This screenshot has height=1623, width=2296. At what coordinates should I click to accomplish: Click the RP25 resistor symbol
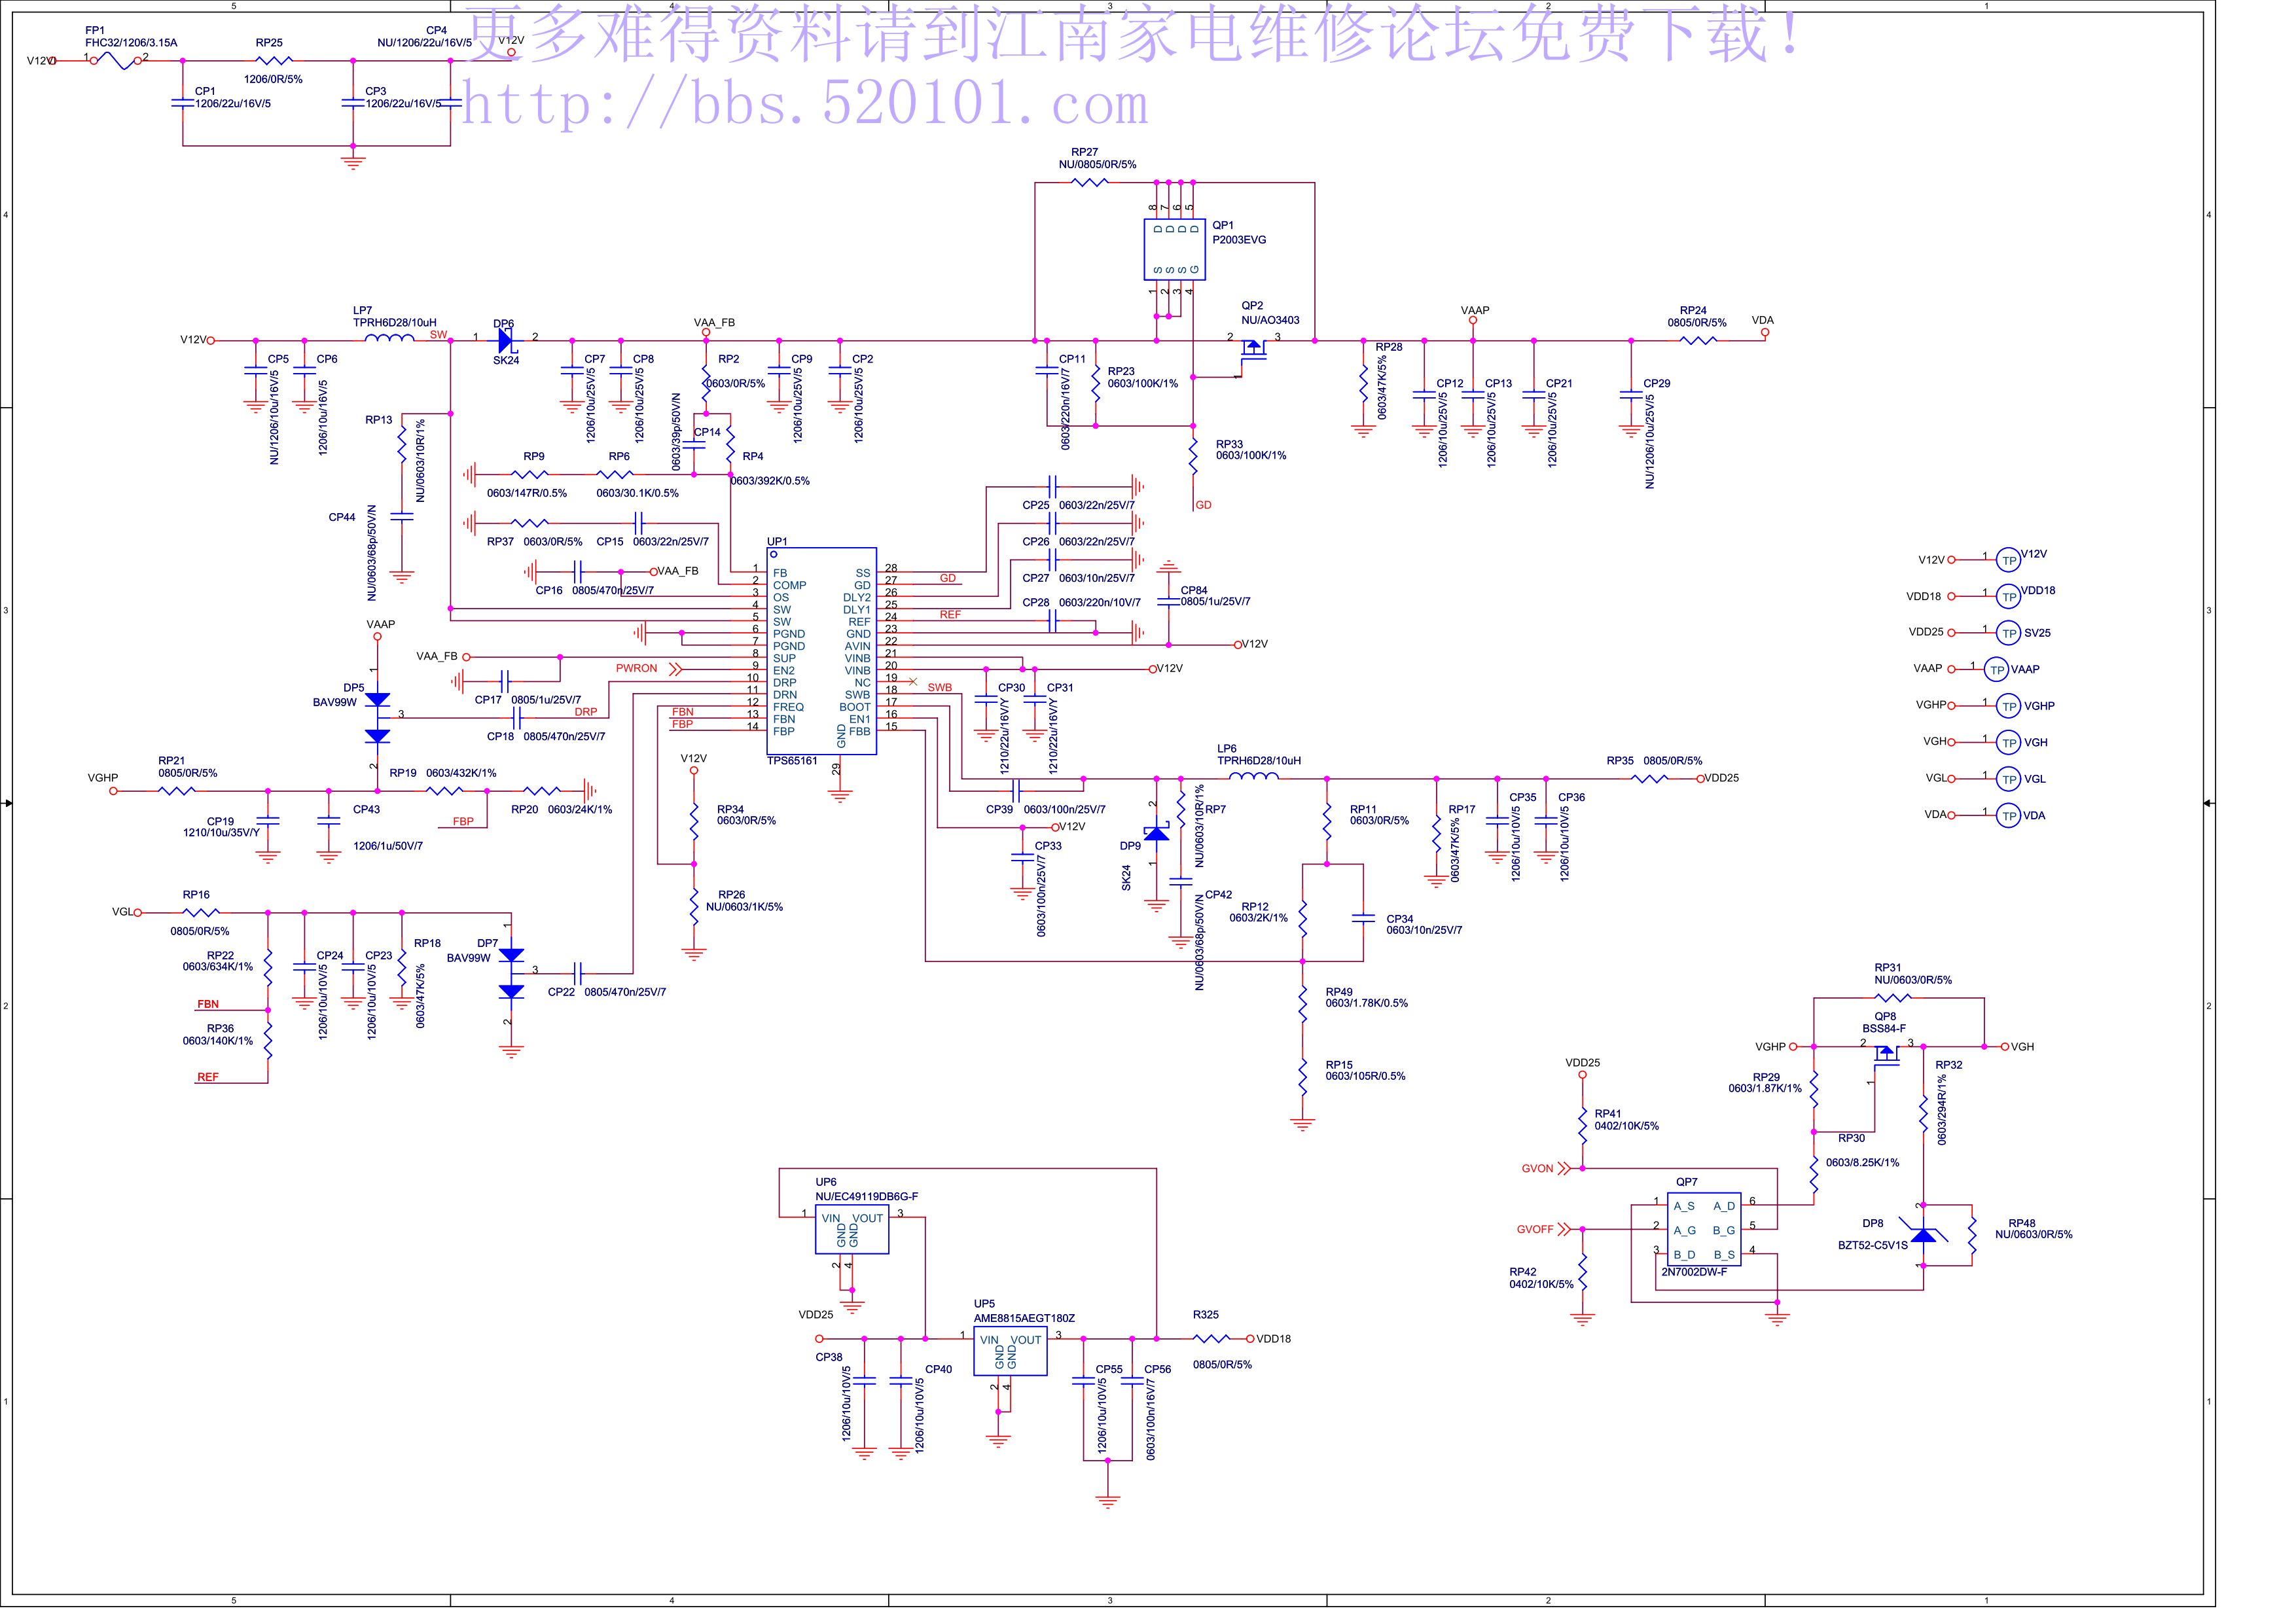click(x=274, y=61)
